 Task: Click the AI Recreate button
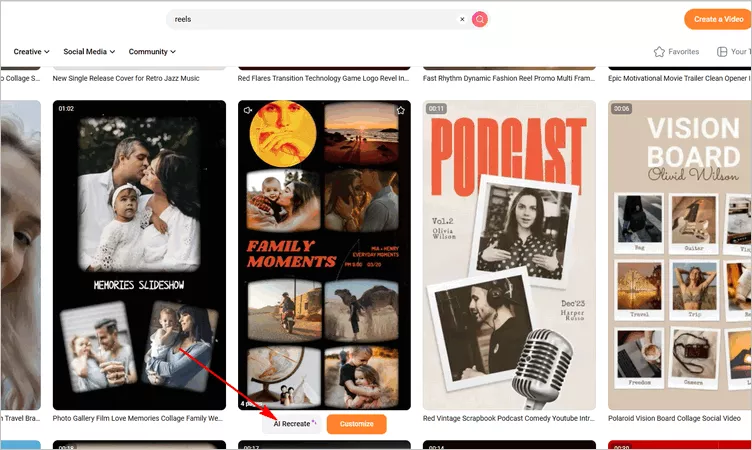pos(292,424)
